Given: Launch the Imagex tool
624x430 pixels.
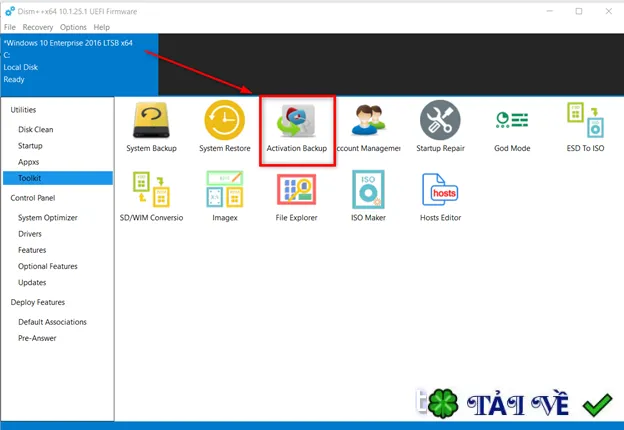Looking at the screenshot, I should (x=225, y=197).
